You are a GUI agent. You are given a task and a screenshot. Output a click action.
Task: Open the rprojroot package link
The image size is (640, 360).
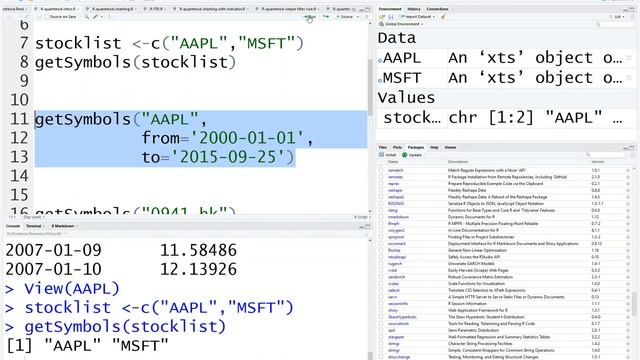coord(396,237)
